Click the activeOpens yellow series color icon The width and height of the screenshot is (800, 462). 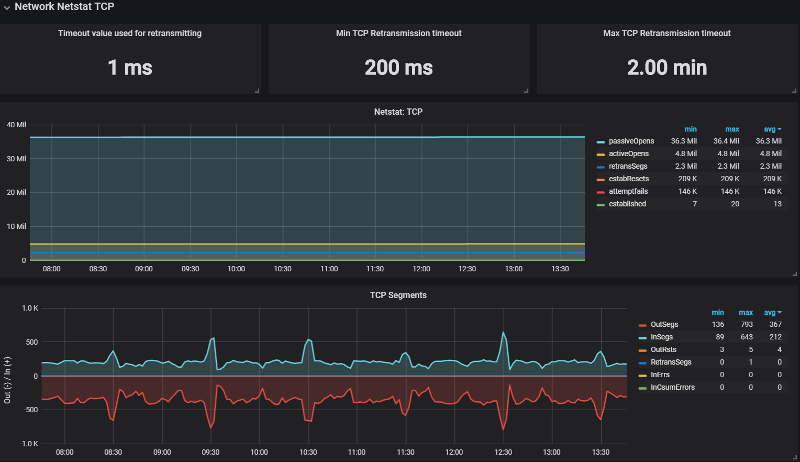pyautogui.click(x=600, y=154)
